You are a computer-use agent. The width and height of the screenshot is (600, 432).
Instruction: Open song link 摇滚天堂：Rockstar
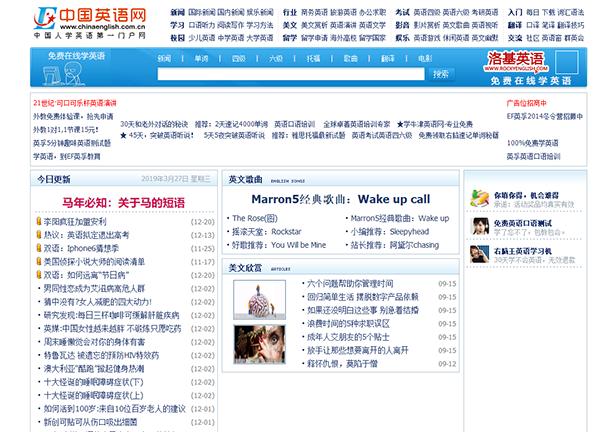[x=267, y=231]
